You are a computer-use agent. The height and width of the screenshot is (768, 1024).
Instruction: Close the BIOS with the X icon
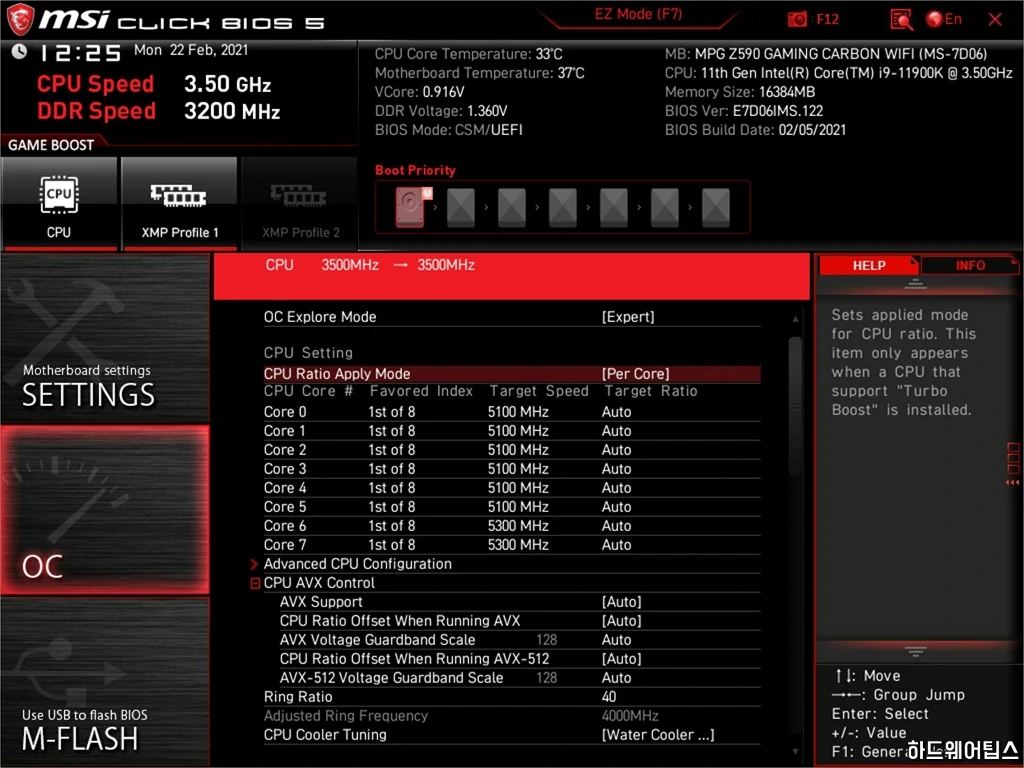995,20
